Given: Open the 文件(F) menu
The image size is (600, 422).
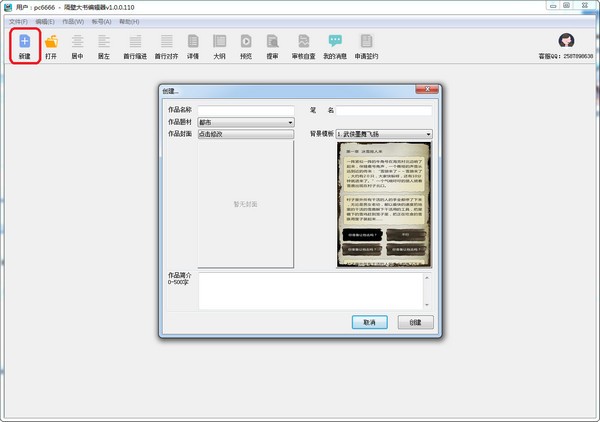Looking at the screenshot, I should point(18,20).
